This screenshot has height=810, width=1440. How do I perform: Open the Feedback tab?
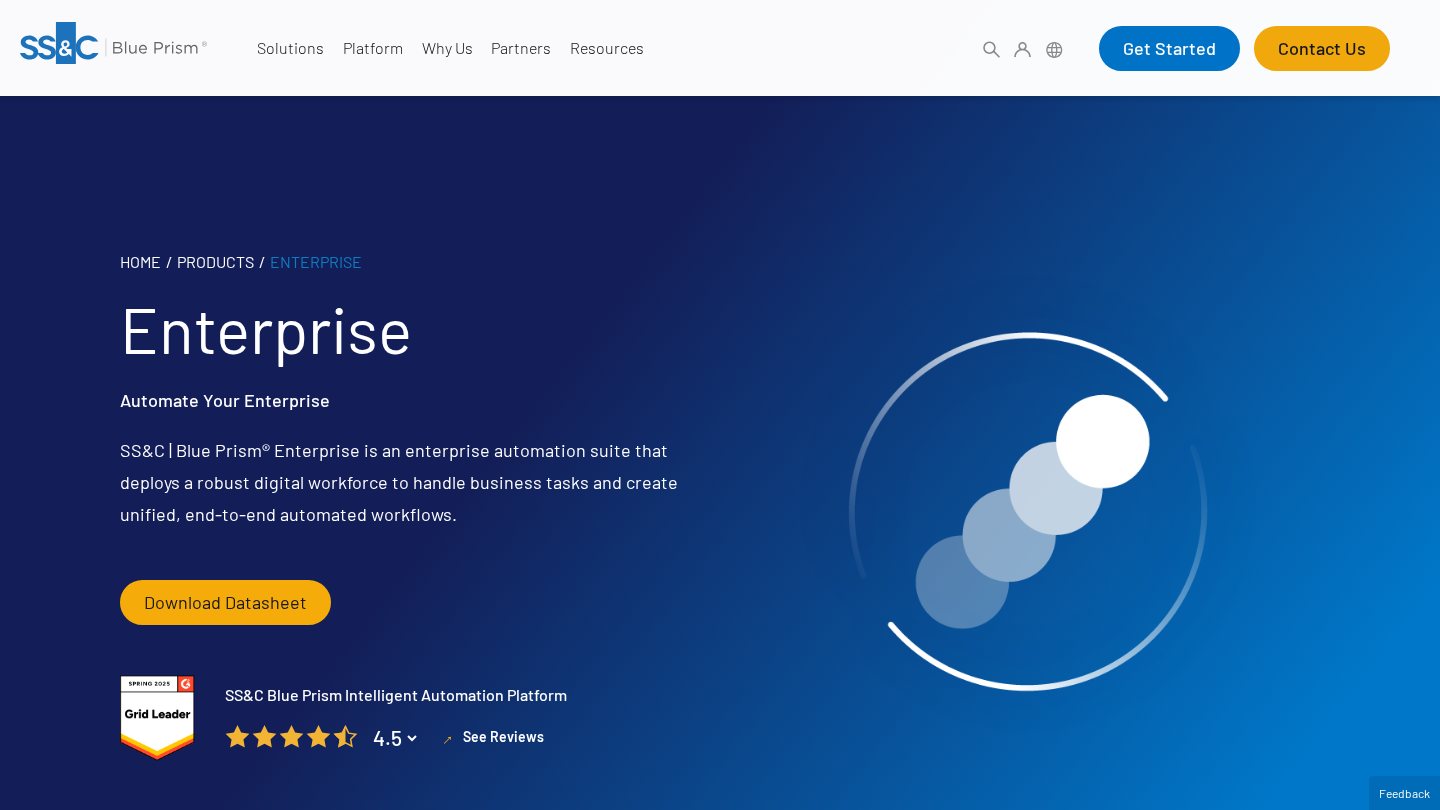1404,793
